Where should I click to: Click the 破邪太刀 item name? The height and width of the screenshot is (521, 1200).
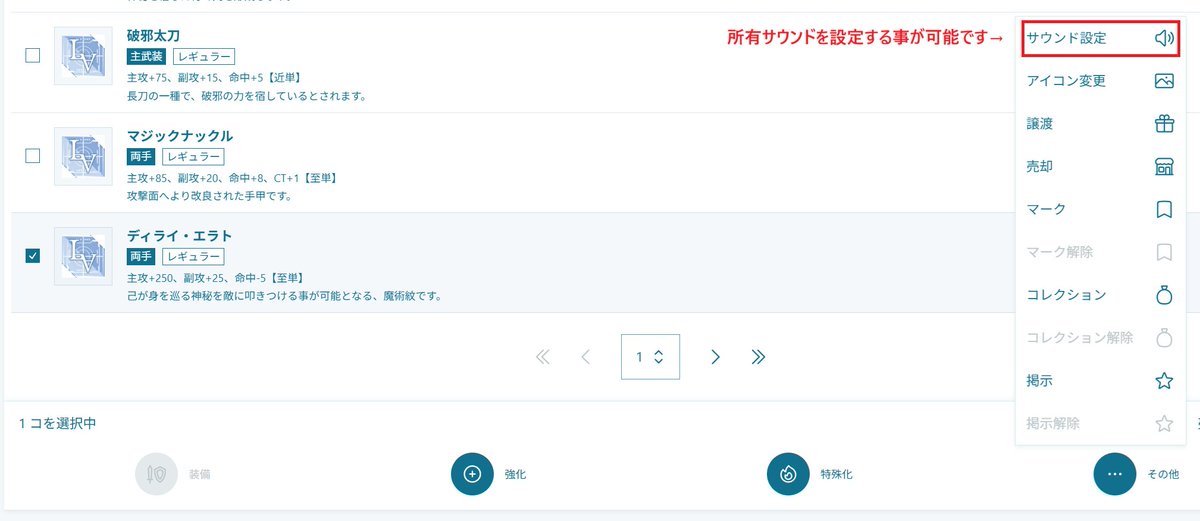click(154, 36)
